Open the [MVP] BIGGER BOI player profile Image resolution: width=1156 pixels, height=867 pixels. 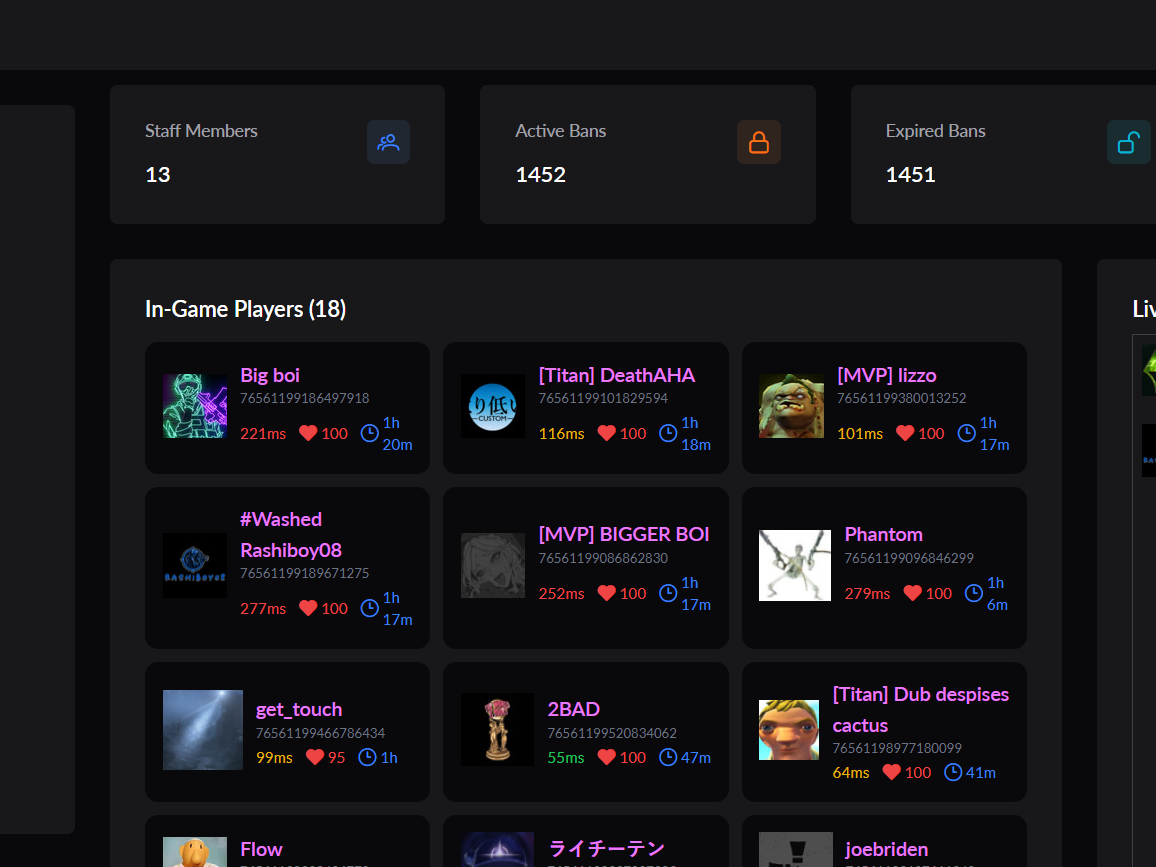point(624,535)
